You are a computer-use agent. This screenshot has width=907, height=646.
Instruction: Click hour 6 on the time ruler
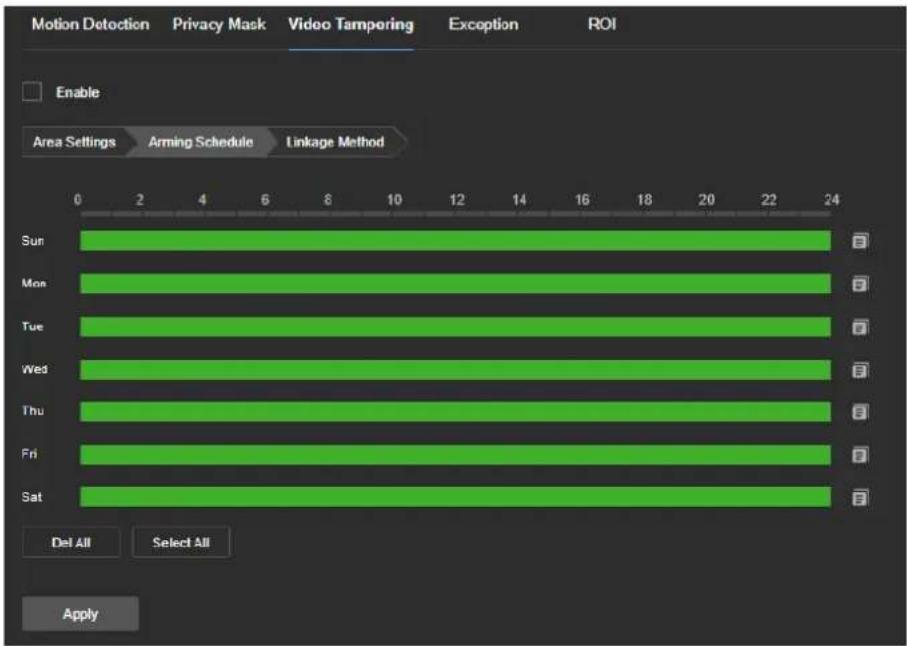[x=265, y=200]
